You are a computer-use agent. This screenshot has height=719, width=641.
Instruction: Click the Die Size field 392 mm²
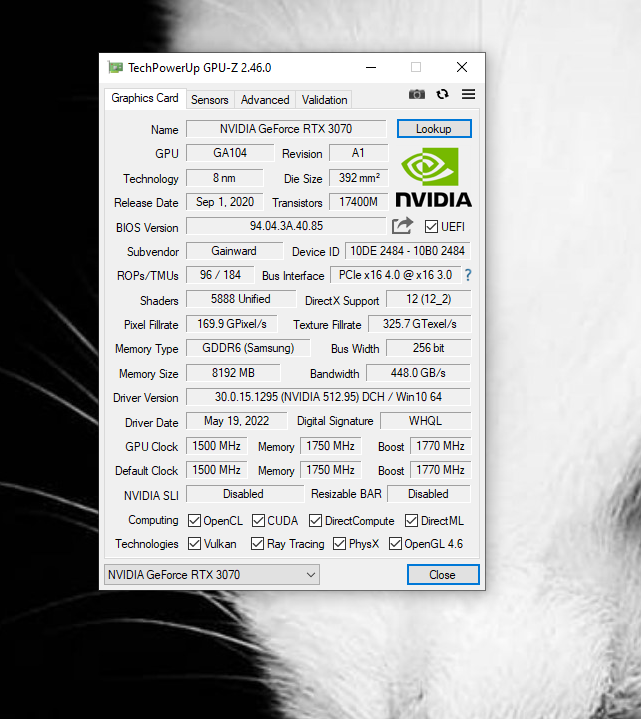tap(359, 178)
